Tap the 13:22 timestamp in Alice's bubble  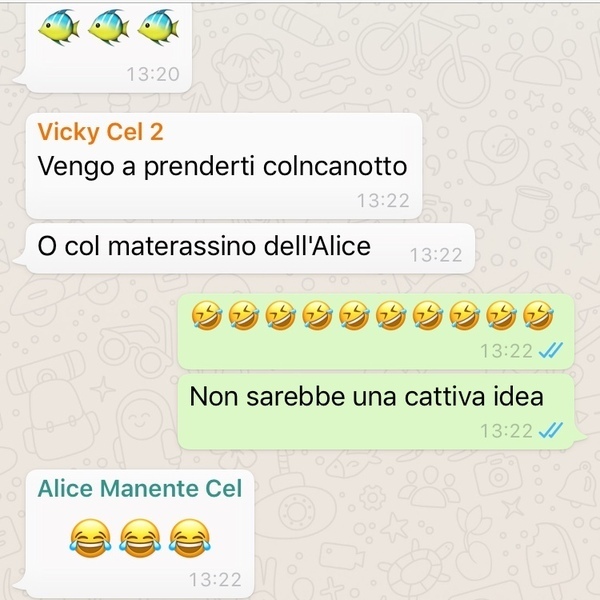[215, 579]
